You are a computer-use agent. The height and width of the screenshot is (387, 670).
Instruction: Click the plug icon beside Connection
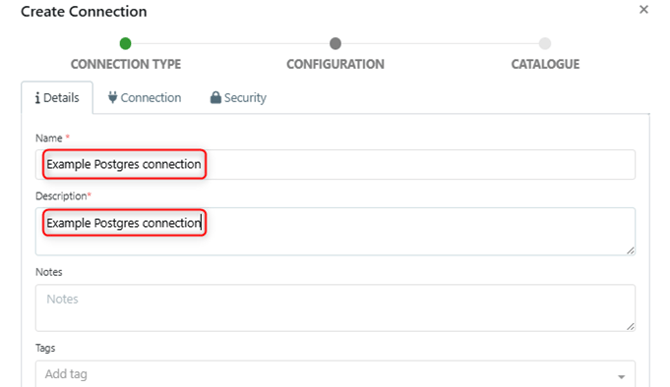112,97
